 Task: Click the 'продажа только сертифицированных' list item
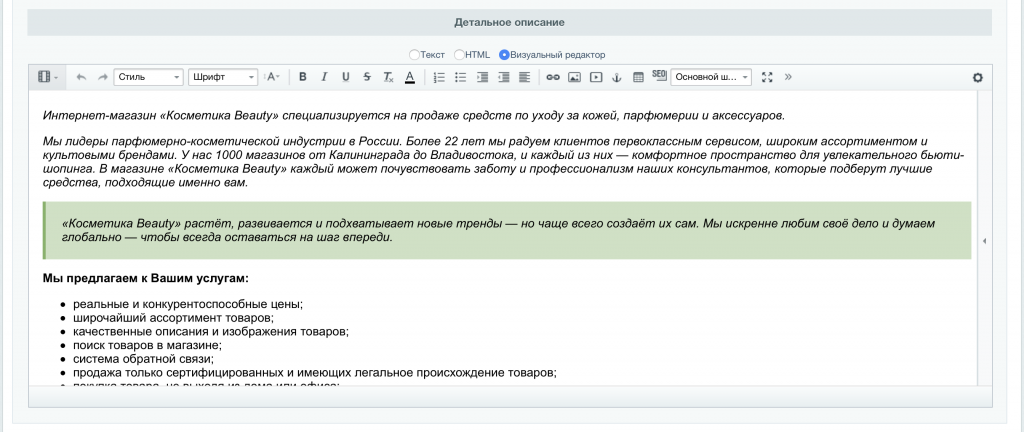(315, 373)
